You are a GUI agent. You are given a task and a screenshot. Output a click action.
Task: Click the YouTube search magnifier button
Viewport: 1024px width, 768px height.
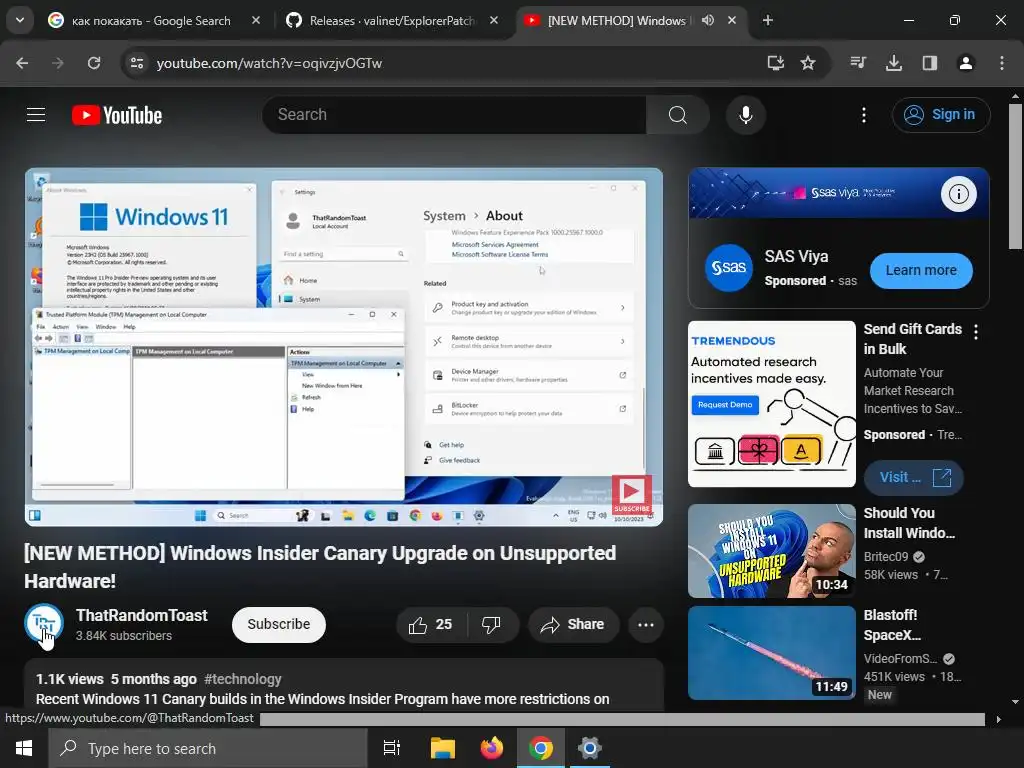677,115
